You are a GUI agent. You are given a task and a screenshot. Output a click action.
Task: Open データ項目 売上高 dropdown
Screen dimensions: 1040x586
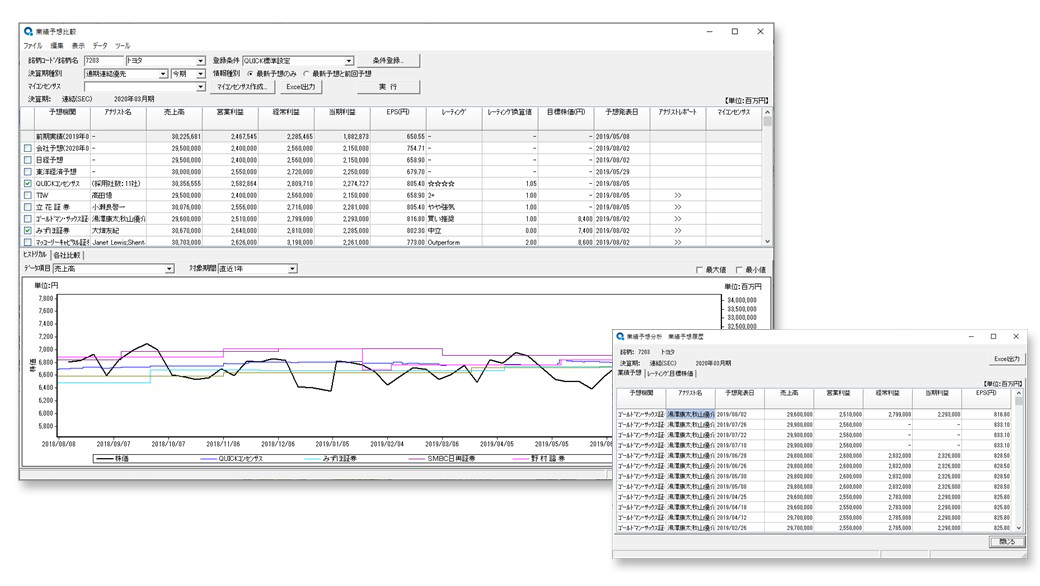click(x=169, y=269)
